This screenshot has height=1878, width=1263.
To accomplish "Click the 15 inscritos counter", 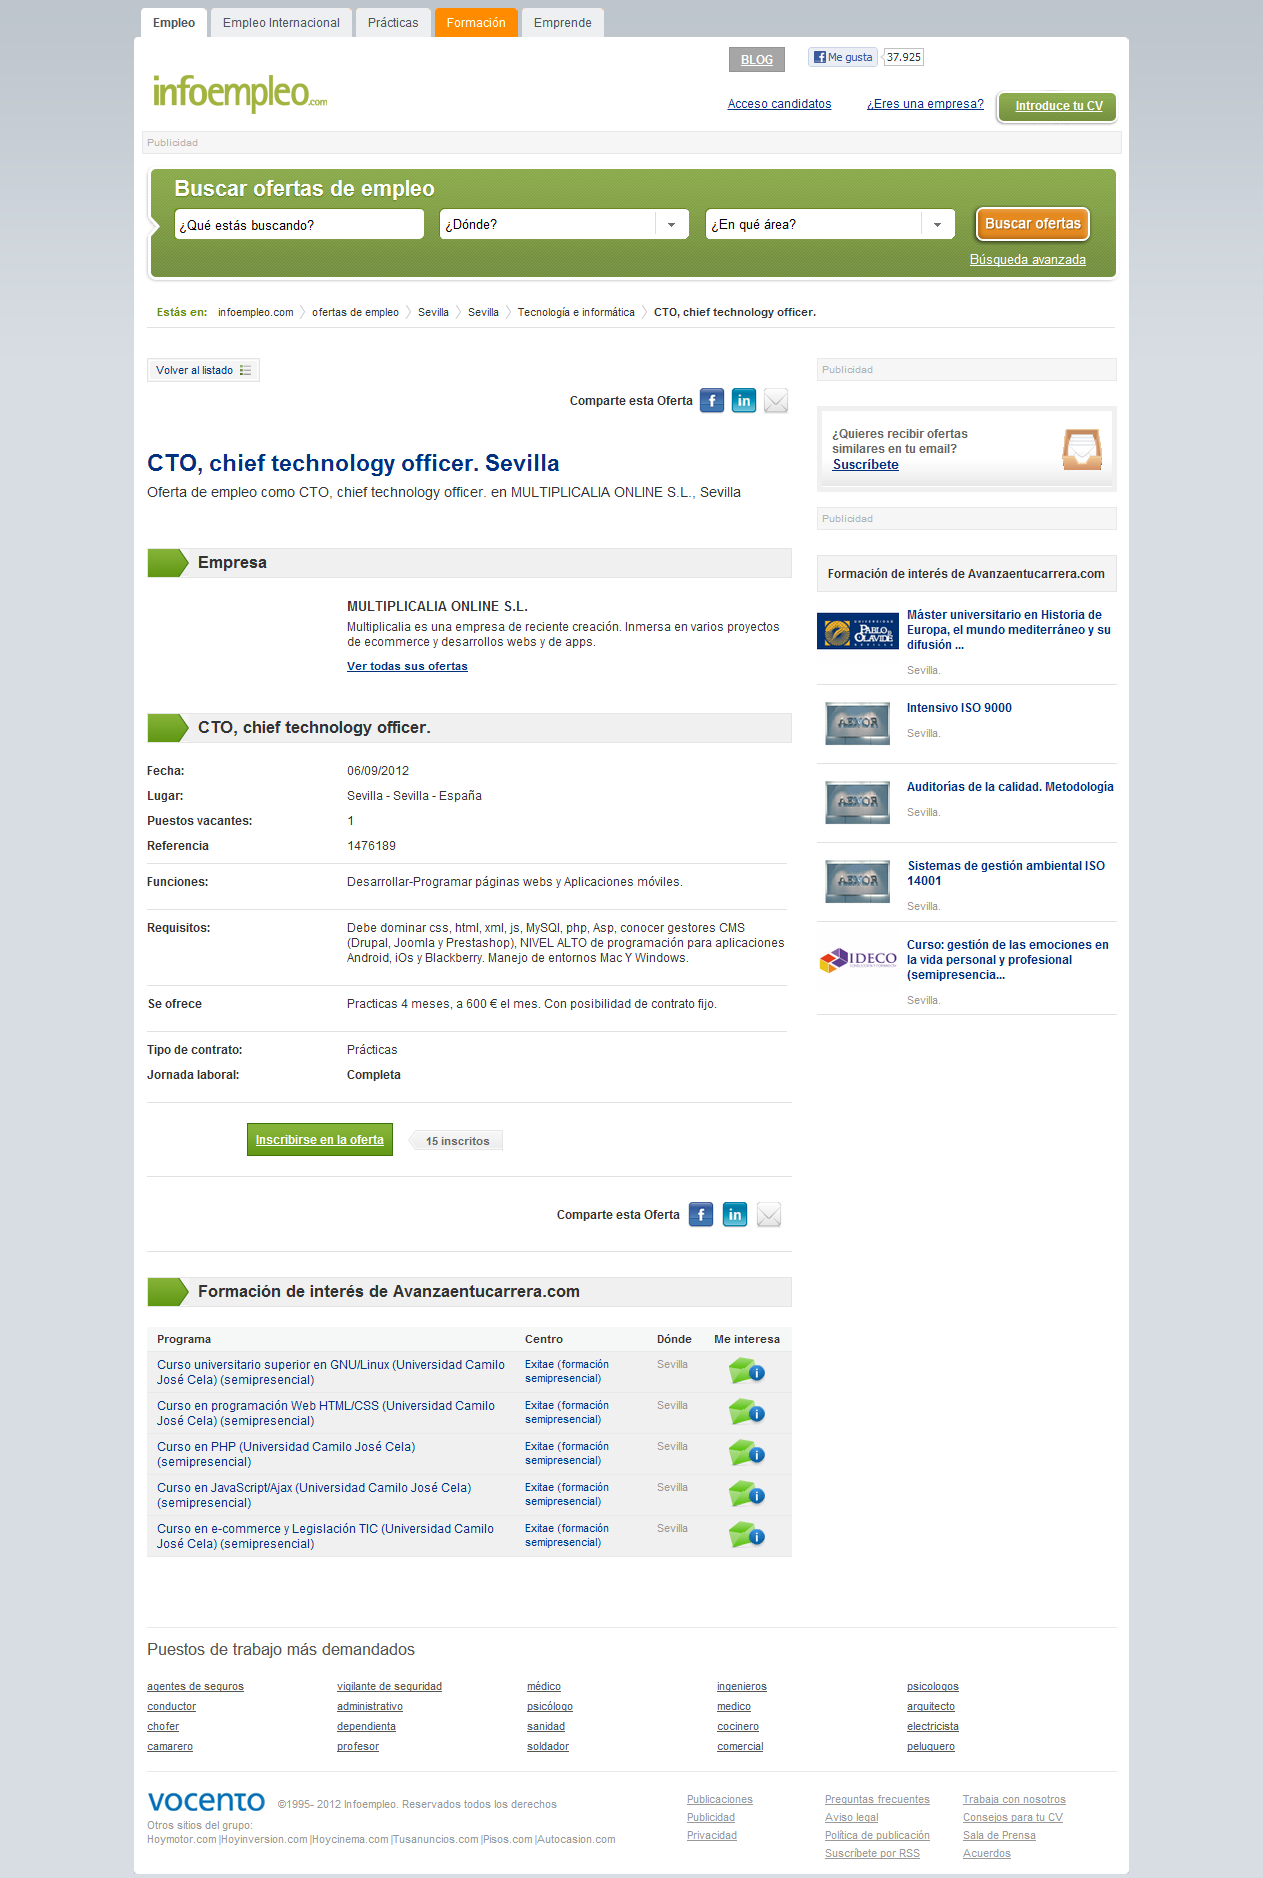I will (x=457, y=1141).
